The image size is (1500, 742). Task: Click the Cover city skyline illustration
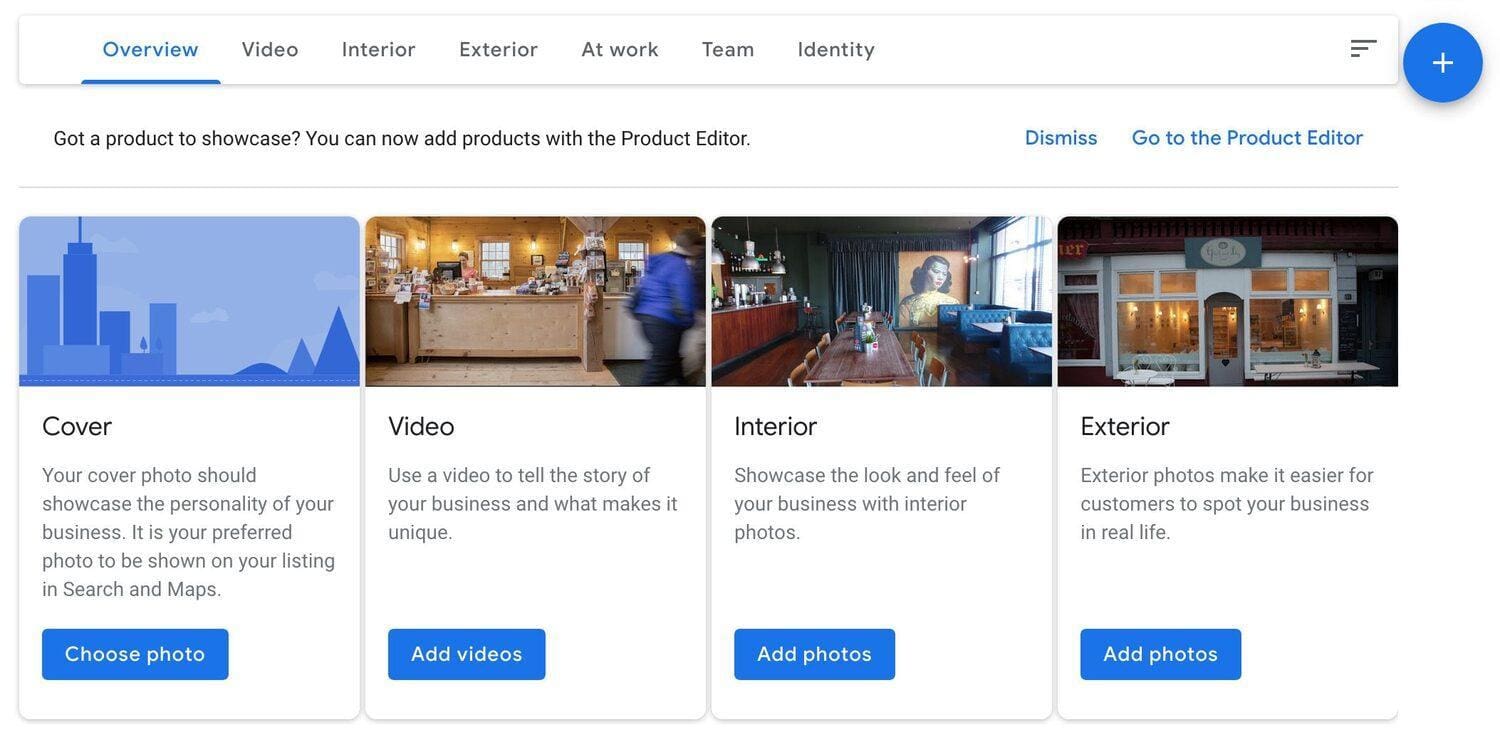(189, 301)
